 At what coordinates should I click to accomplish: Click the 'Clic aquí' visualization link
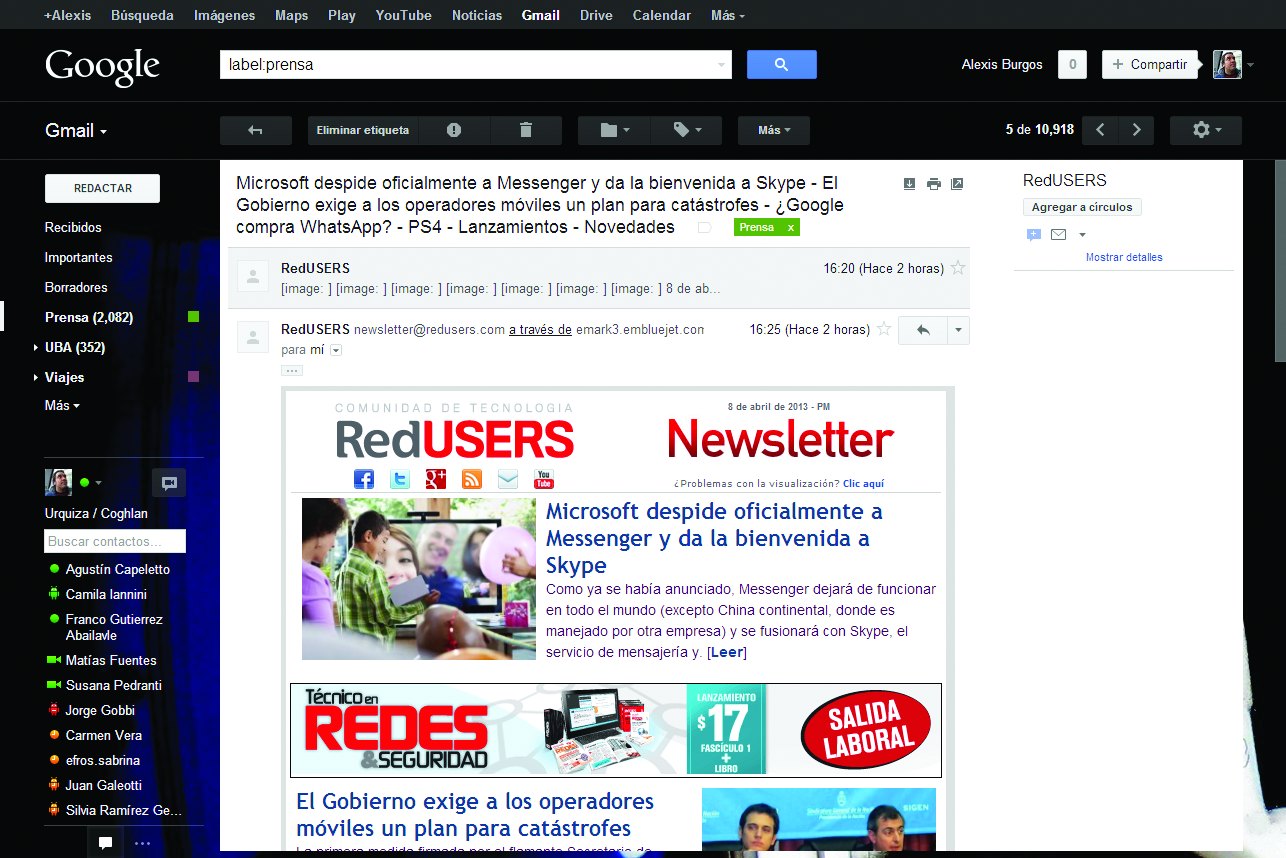tap(863, 483)
